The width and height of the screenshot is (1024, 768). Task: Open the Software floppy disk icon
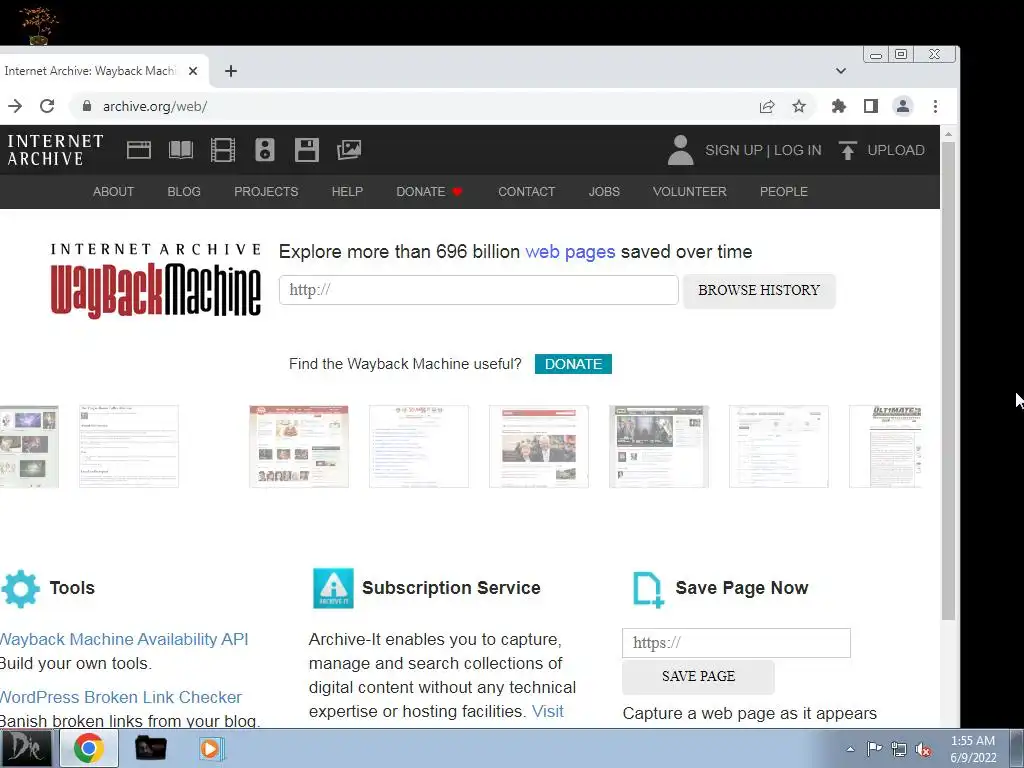click(x=306, y=150)
